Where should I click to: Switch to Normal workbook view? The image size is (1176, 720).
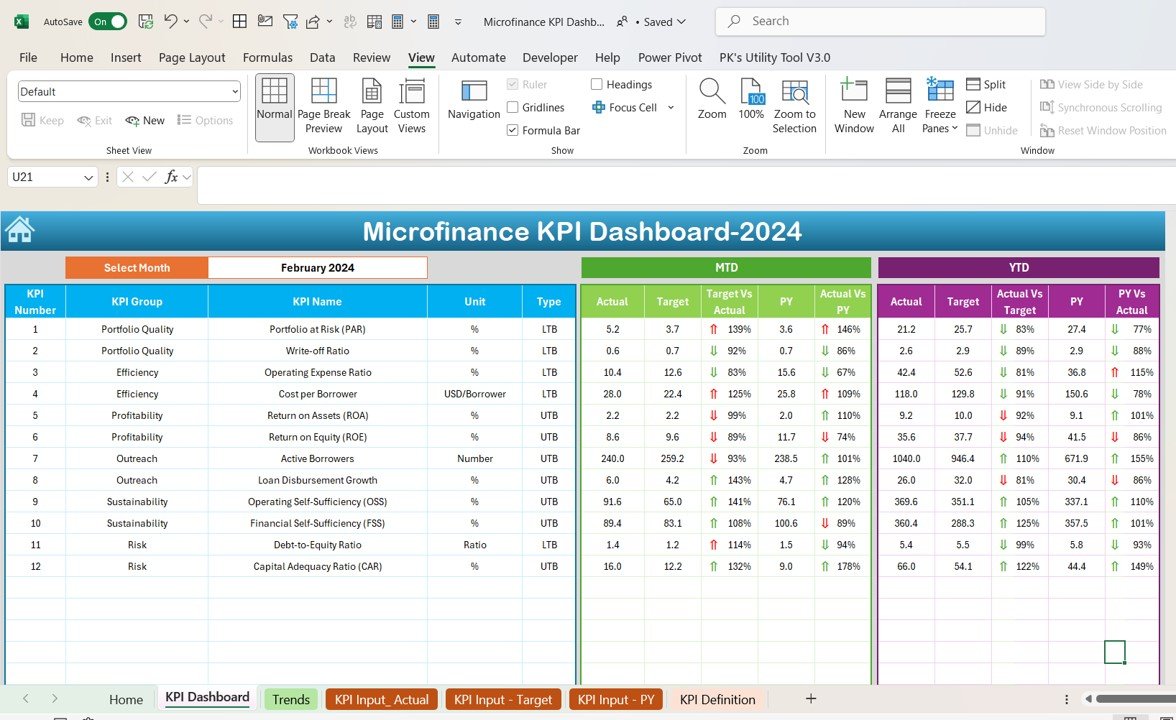(x=274, y=107)
